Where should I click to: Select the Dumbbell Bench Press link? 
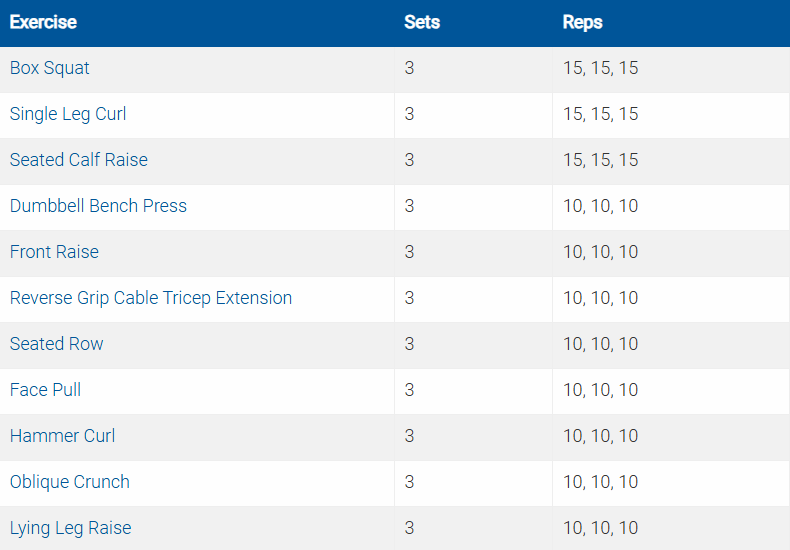(98, 206)
